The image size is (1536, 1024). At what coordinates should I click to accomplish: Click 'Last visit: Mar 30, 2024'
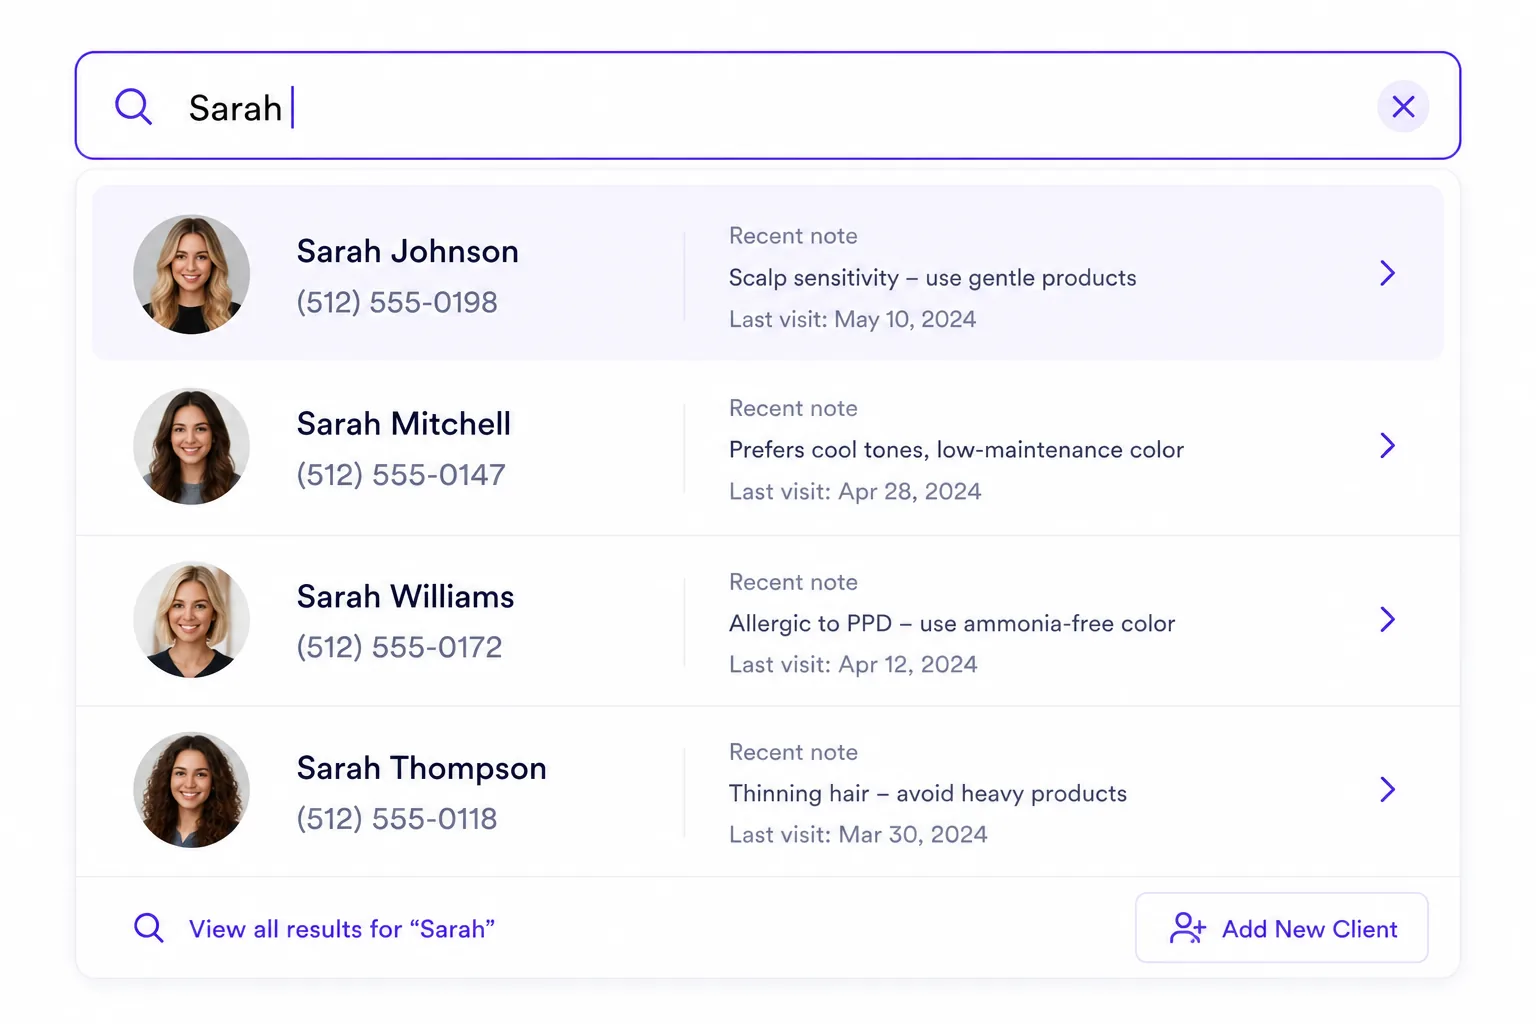coord(858,834)
